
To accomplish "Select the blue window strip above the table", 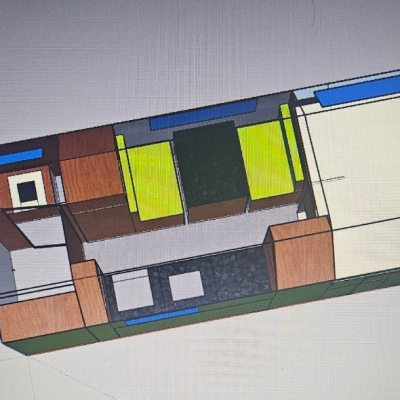I will coord(203,114).
